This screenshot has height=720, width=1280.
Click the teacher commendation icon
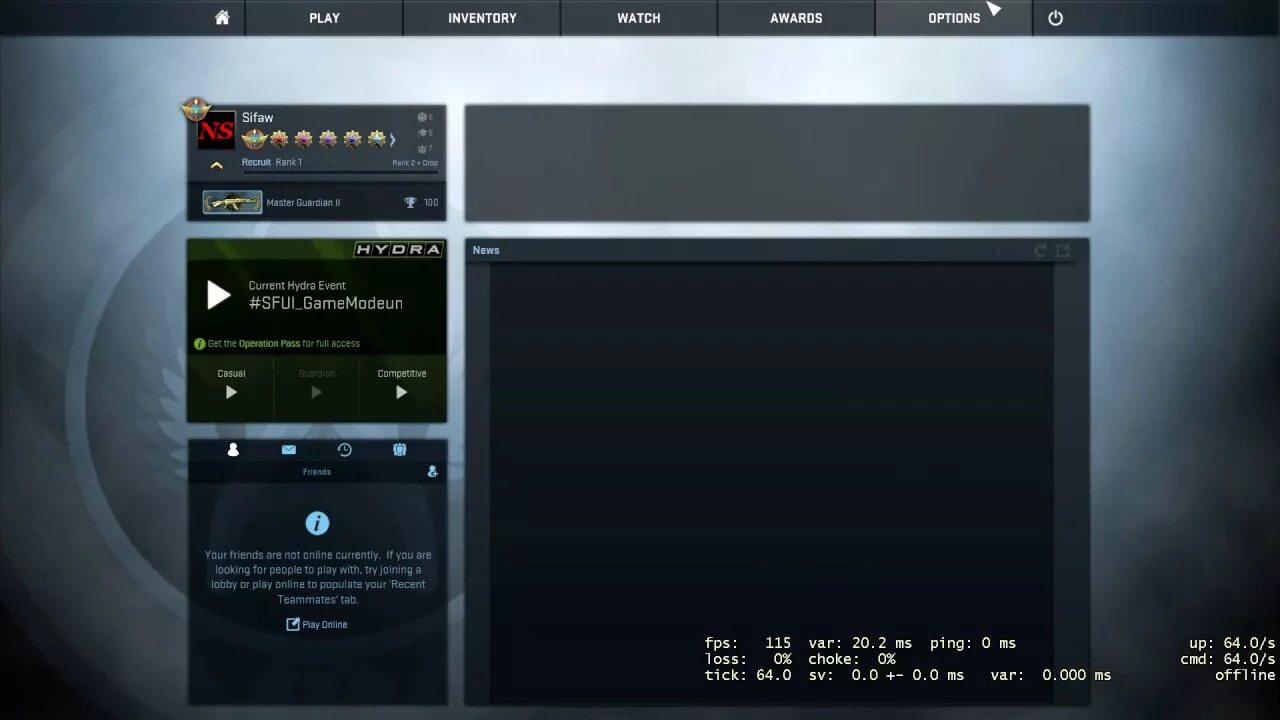[422, 133]
